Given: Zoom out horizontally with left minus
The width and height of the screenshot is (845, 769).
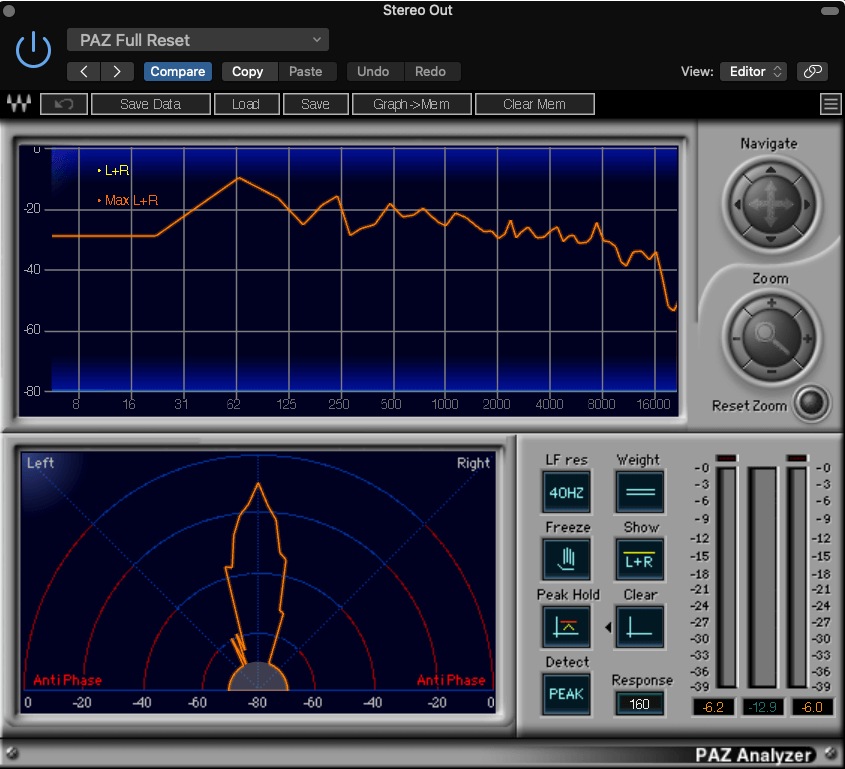Looking at the screenshot, I should [x=736, y=338].
